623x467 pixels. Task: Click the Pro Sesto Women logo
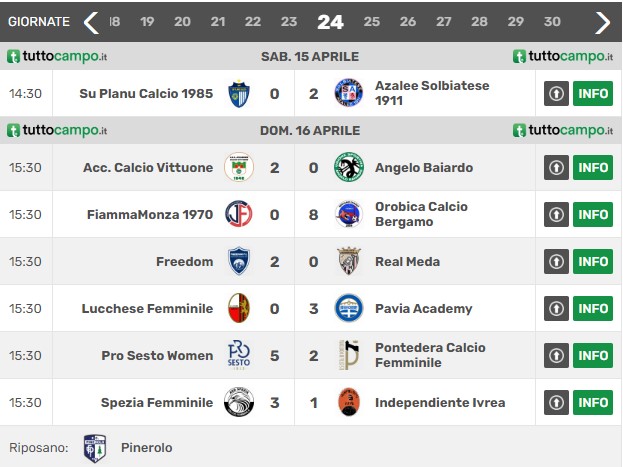pyautogui.click(x=239, y=355)
